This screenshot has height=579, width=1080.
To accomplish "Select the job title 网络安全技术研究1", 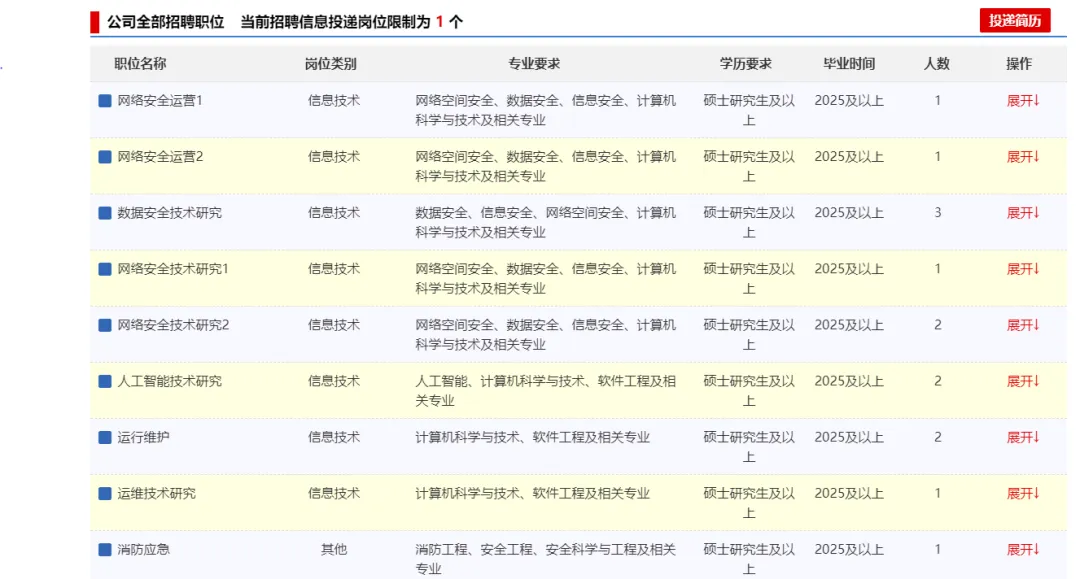I will click(173, 269).
